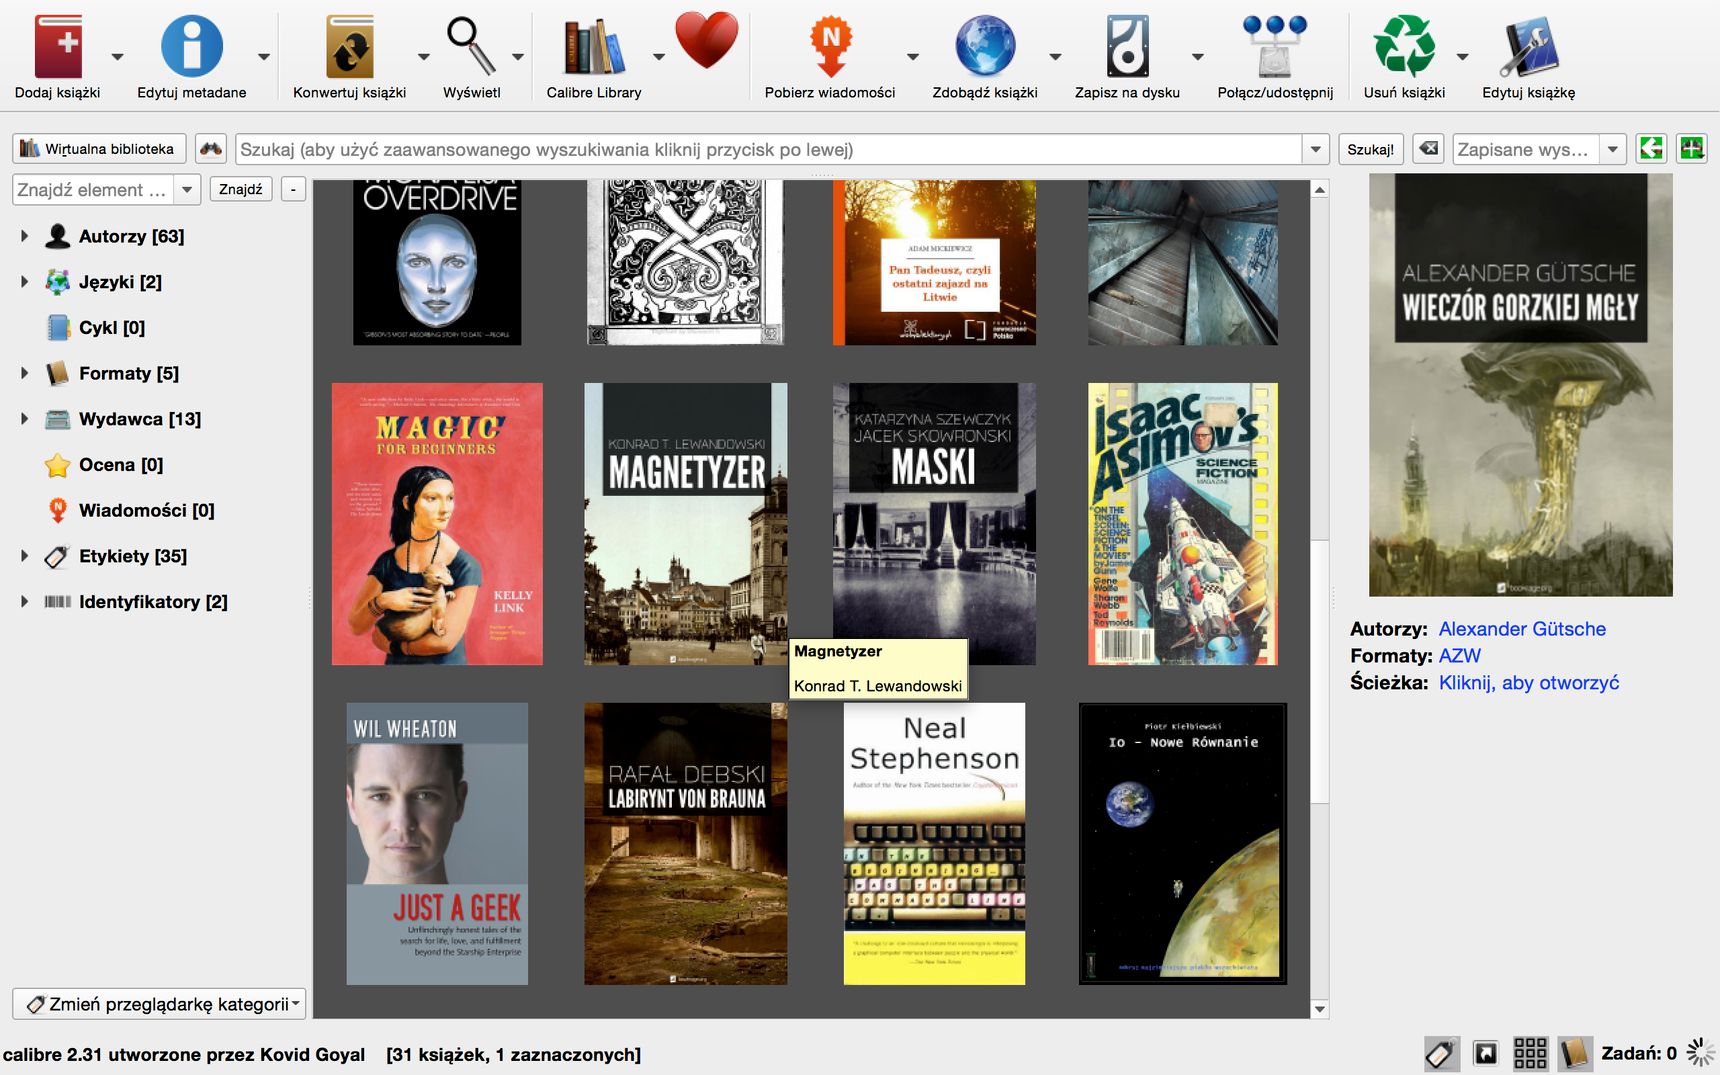Viewport: 1720px width, 1075px height.
Task: Clear search with the backspace icon
Action: 1429,149
